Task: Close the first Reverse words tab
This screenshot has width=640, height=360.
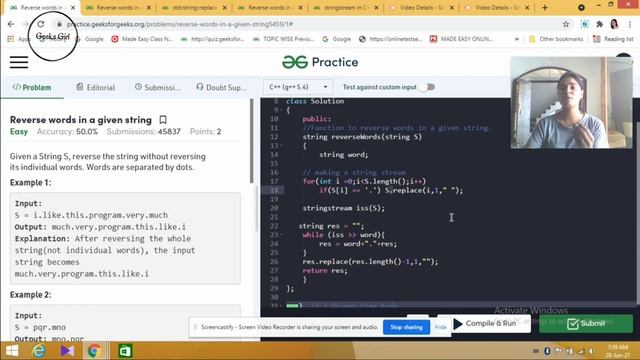Action: point(73,7)
